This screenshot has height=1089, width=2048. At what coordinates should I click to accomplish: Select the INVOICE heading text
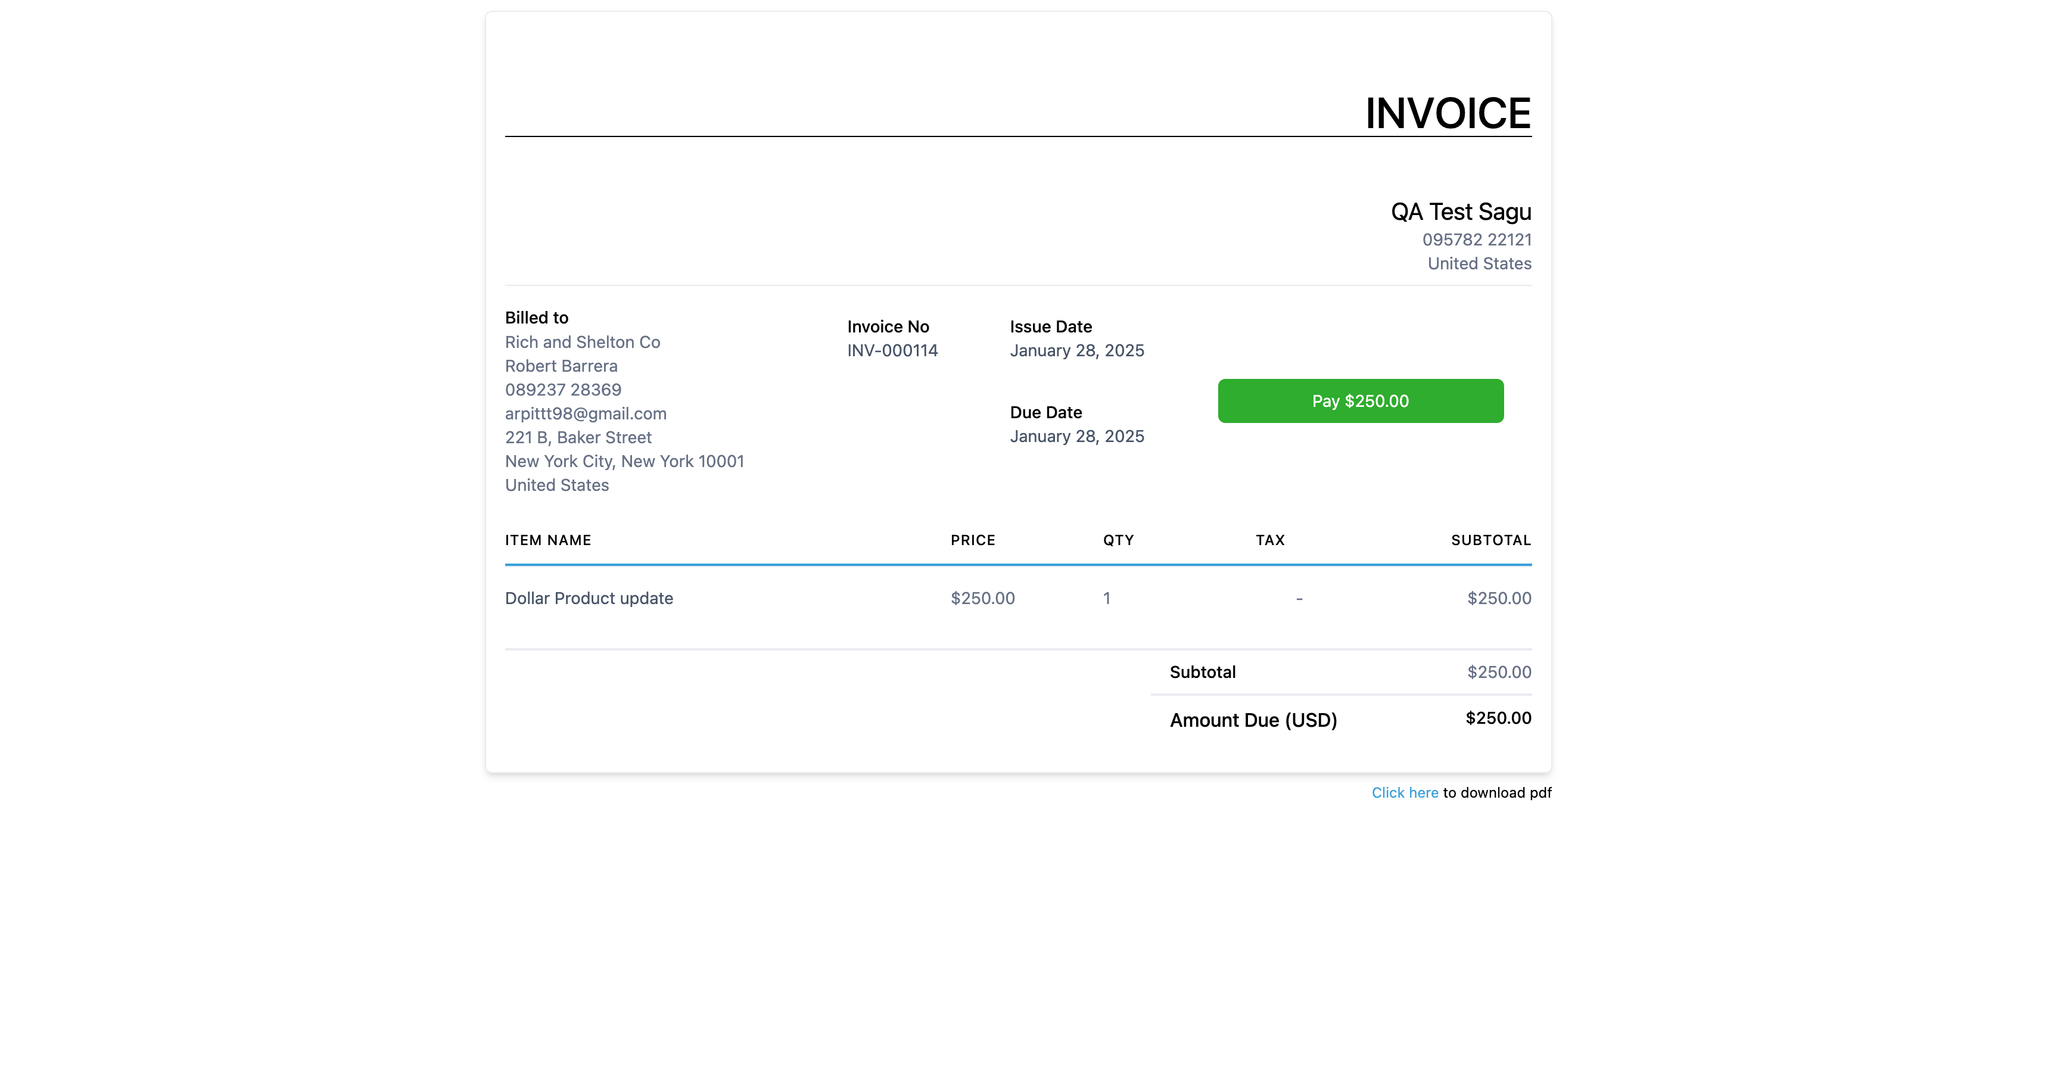coord(1448,113)
